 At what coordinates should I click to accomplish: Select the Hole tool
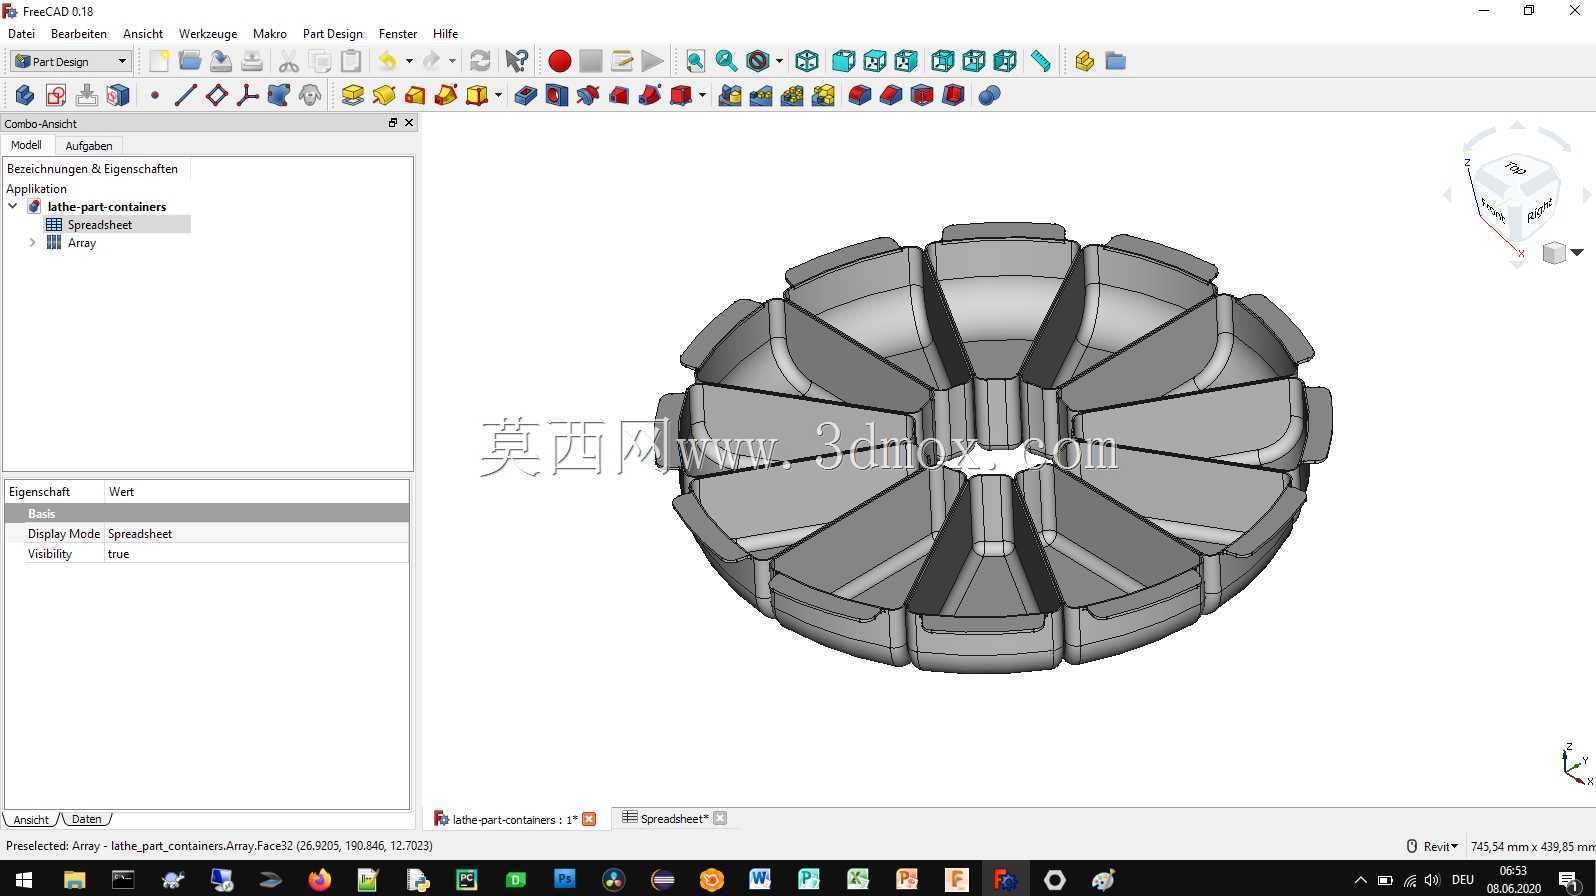pyautogui.click(x=557, y=95)
